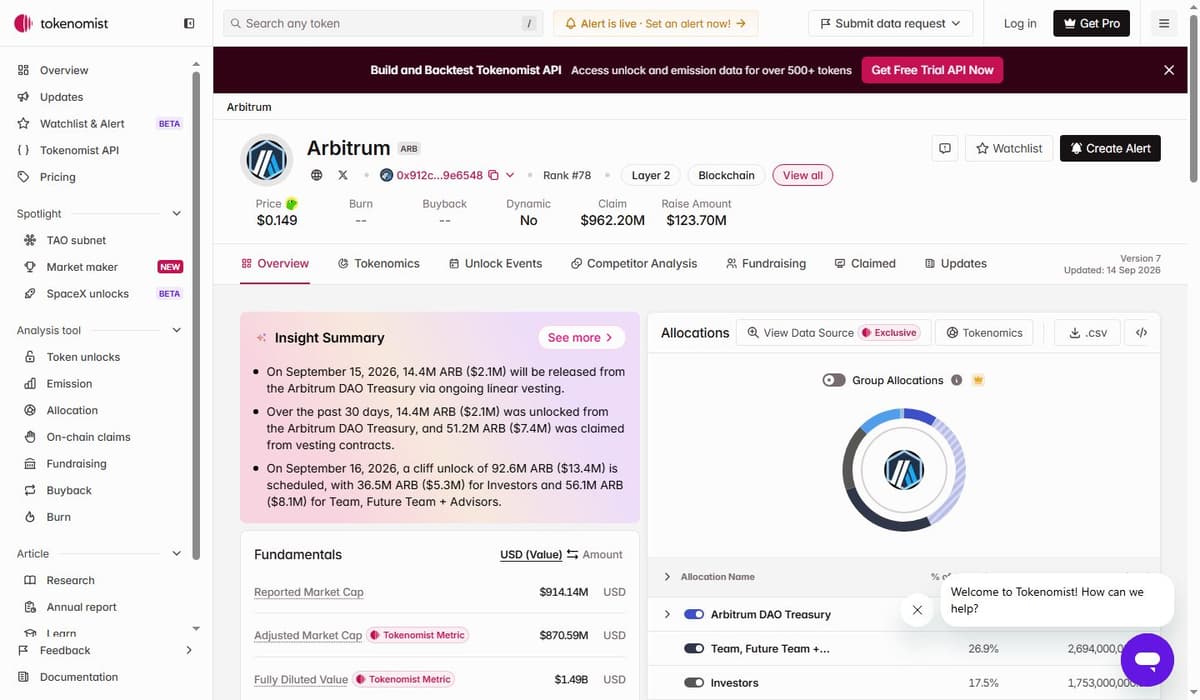Add Arbitrum to Watchlist
Viewport: 1200px width, 700px height.
[1009, 148]
